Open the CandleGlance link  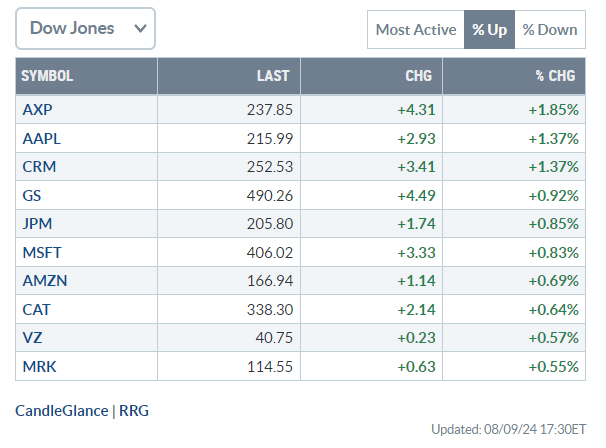(x=62, y=411)
